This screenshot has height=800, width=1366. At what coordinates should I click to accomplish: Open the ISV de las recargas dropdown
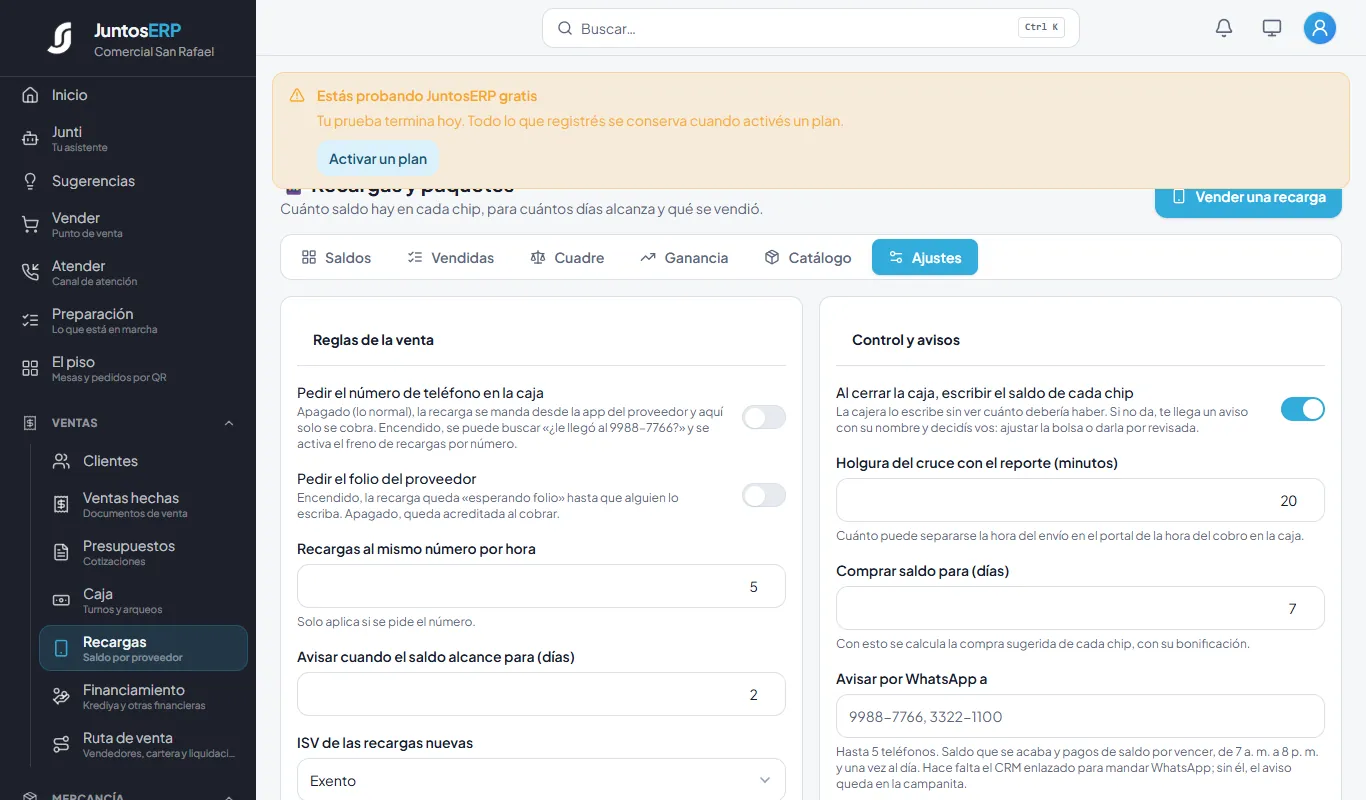click(541, 780)
